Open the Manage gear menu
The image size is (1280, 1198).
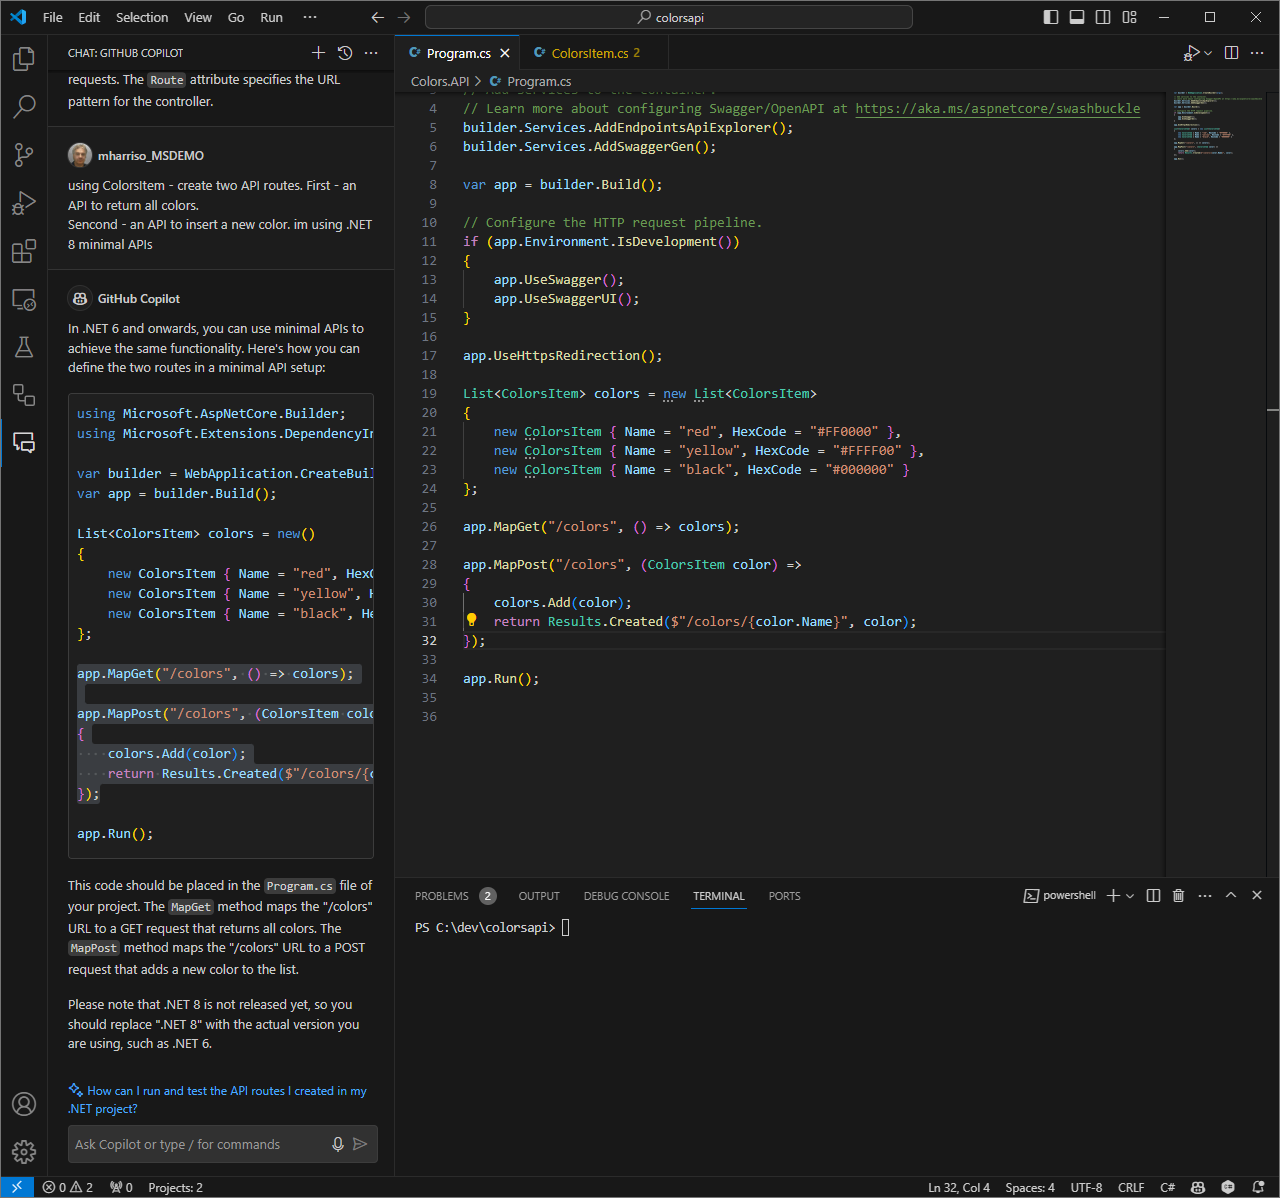tap(24, 1152)
